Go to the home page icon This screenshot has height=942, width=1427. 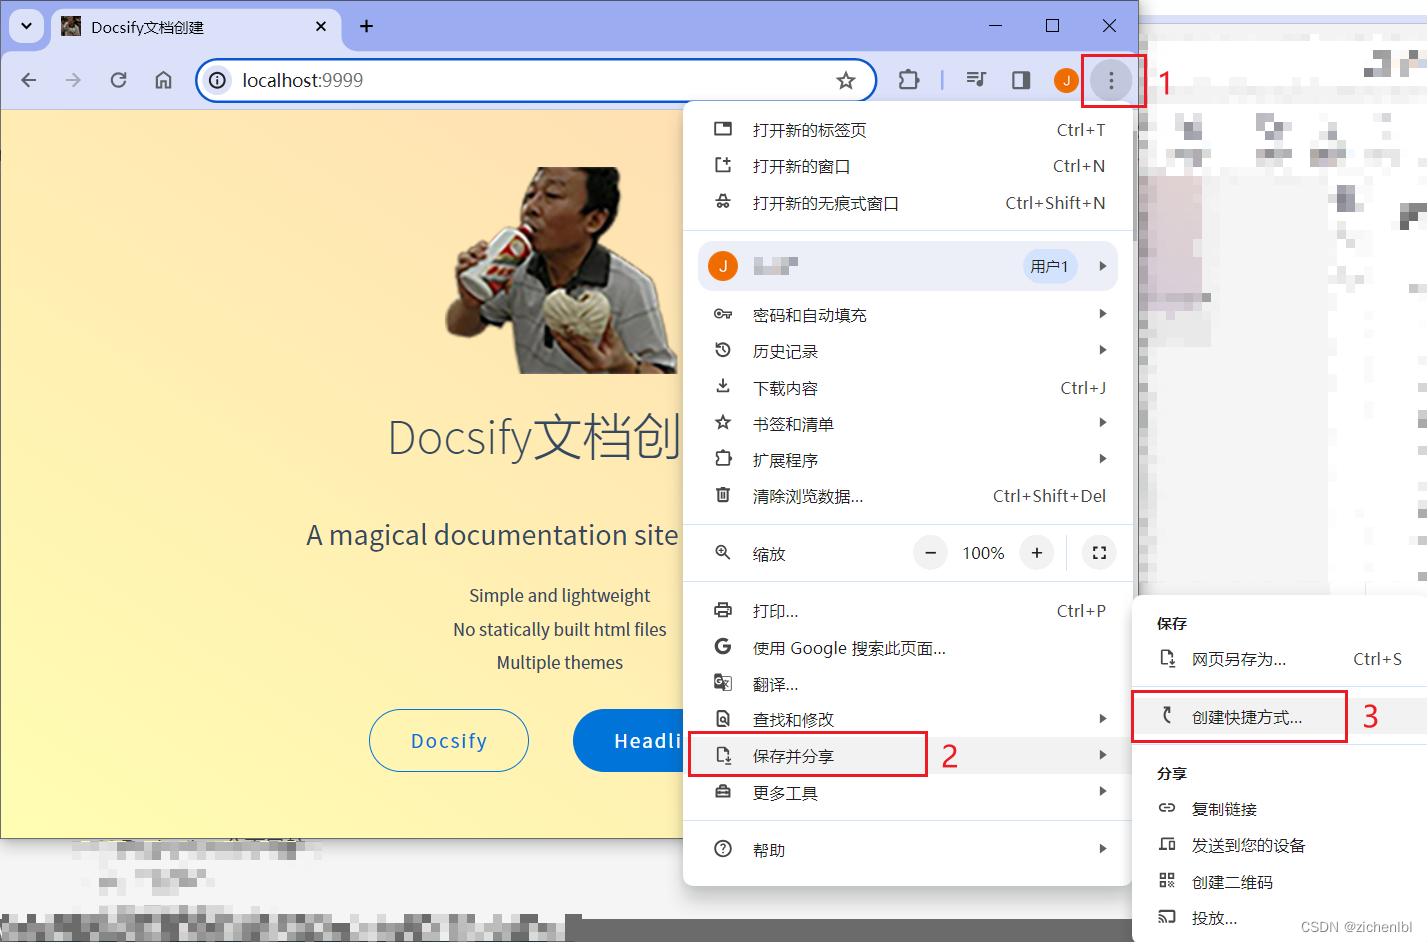coord(163,80)
